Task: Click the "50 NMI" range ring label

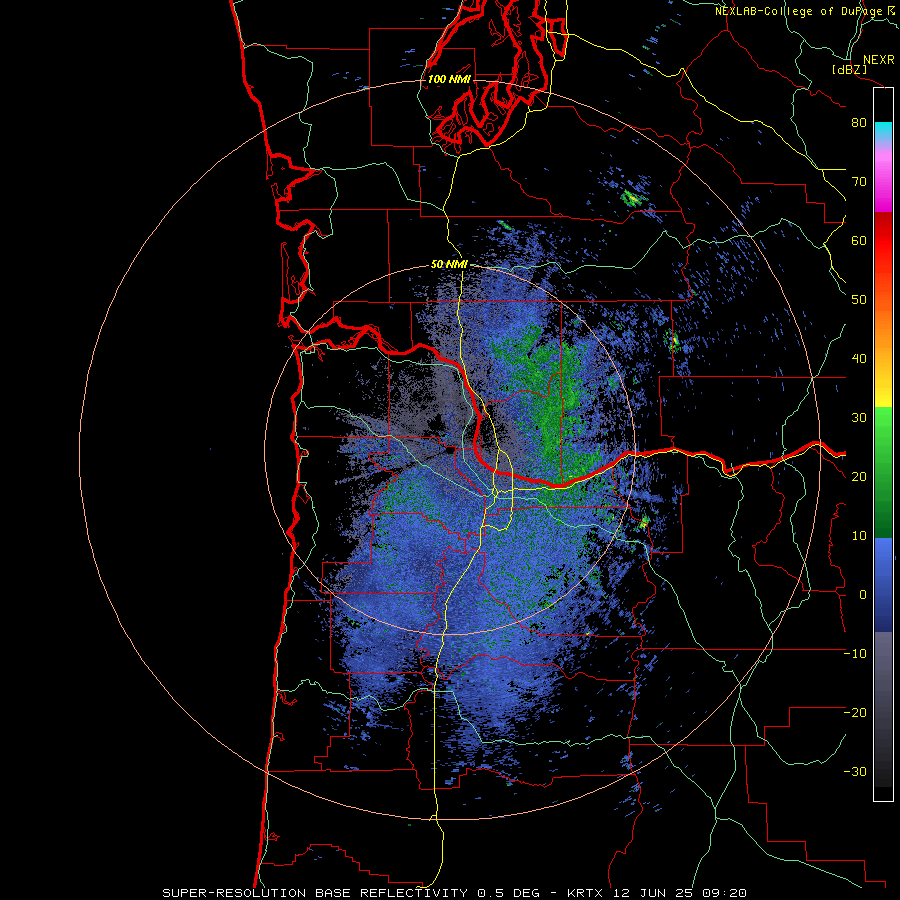Action: point(449,265)
